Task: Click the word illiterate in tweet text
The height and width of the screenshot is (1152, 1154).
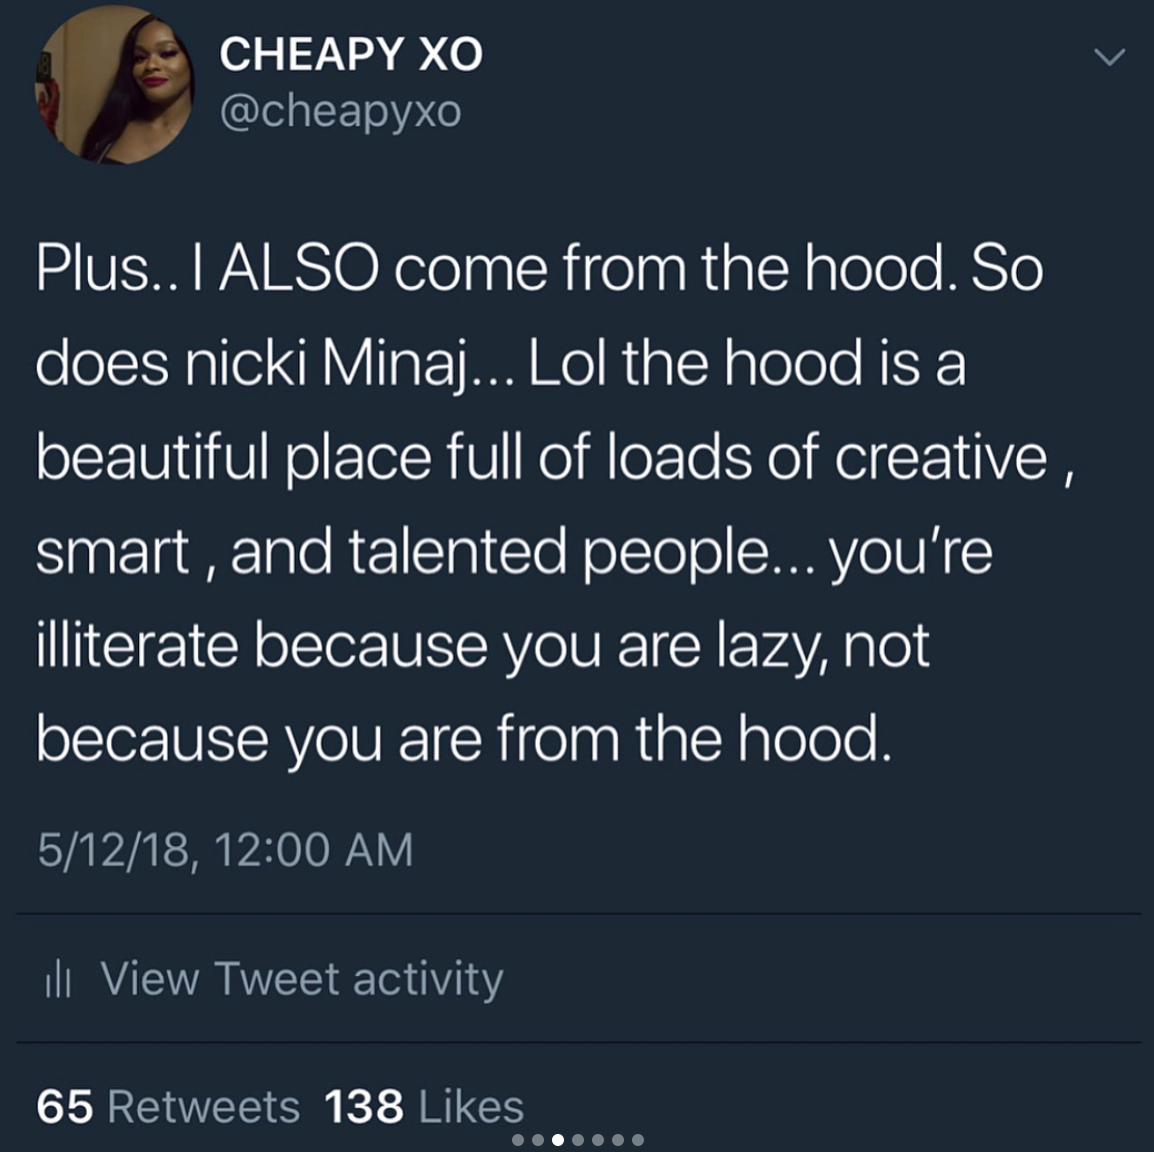Action: (137, 646)
